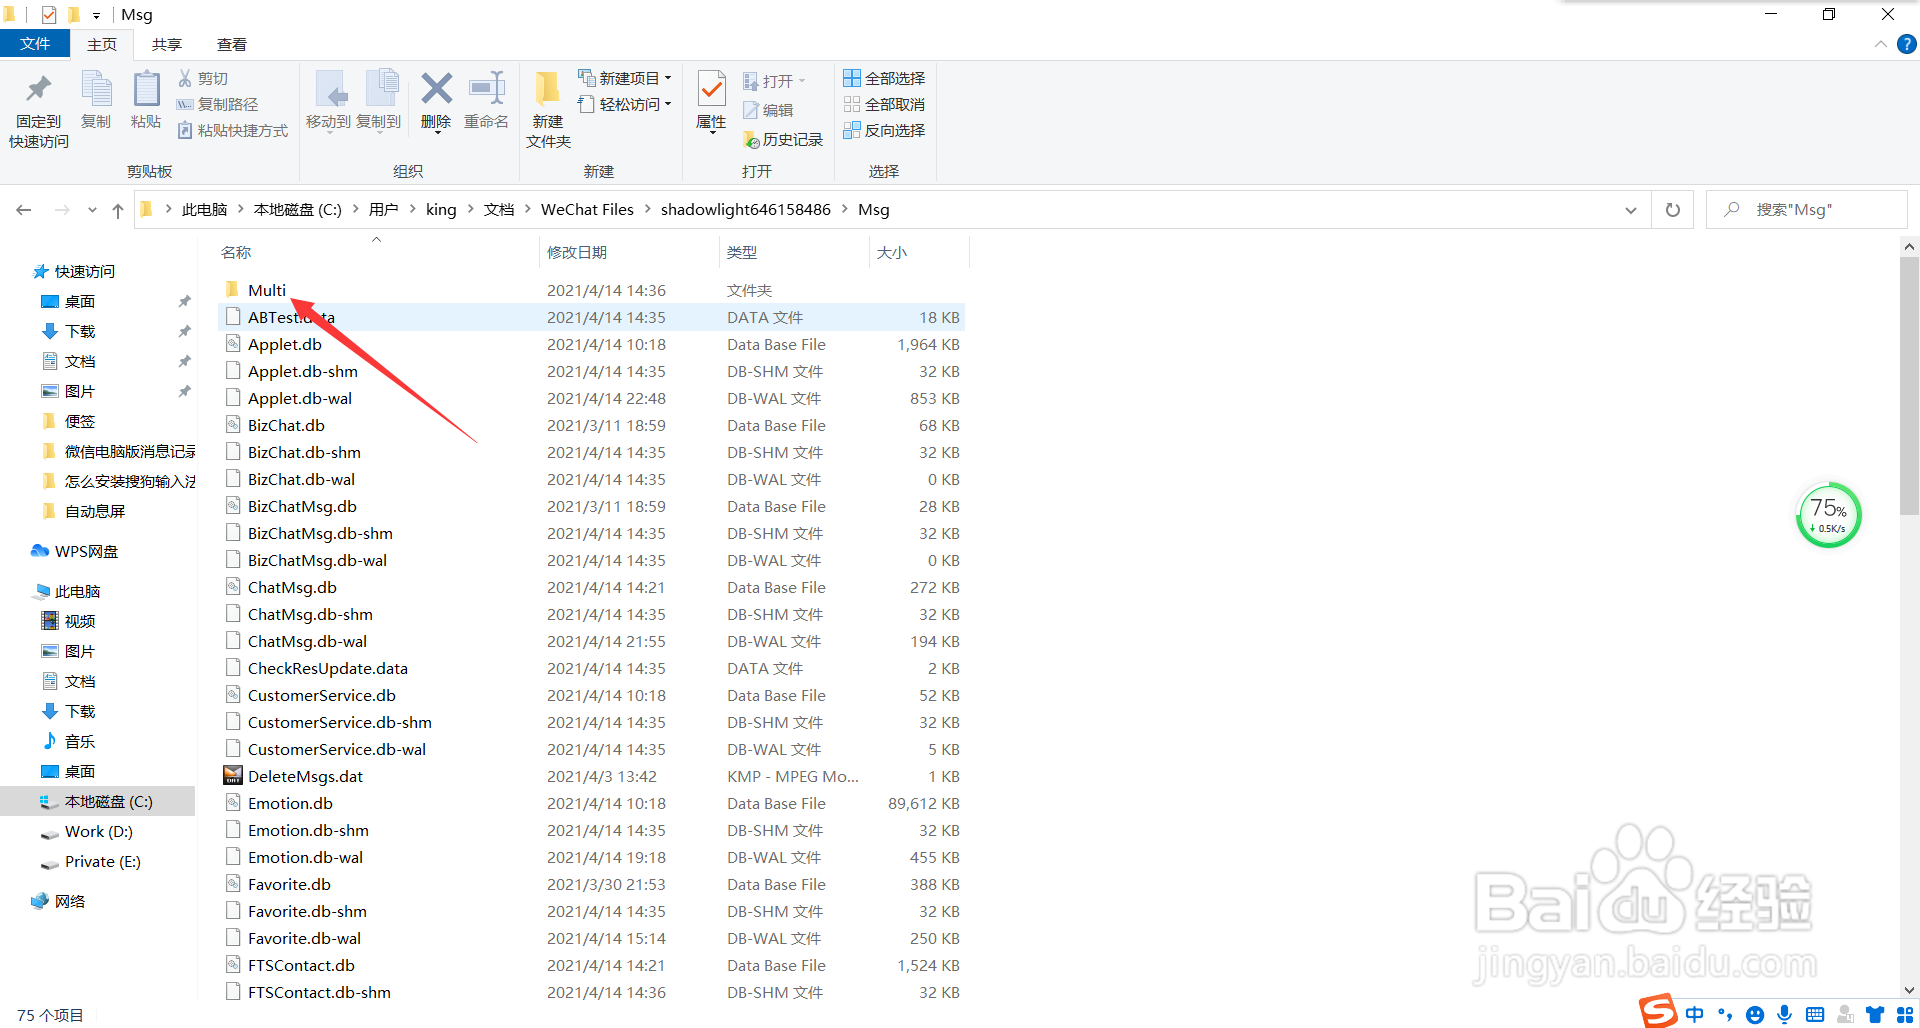Select the Emotion.db file
The image size is (1920, 1028).
point(290,803)
